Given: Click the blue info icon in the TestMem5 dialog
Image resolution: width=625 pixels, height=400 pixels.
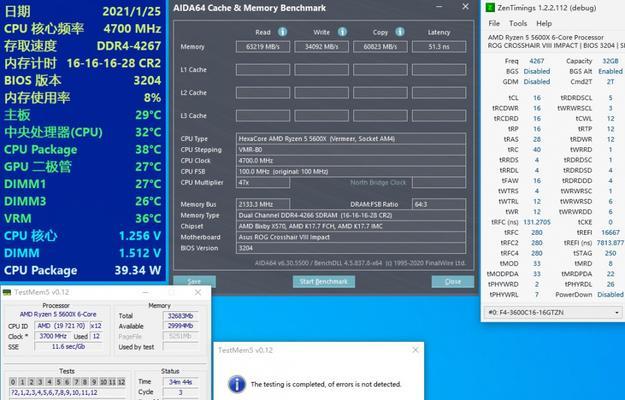Looking at the screenshot, I should click(237, 384).
